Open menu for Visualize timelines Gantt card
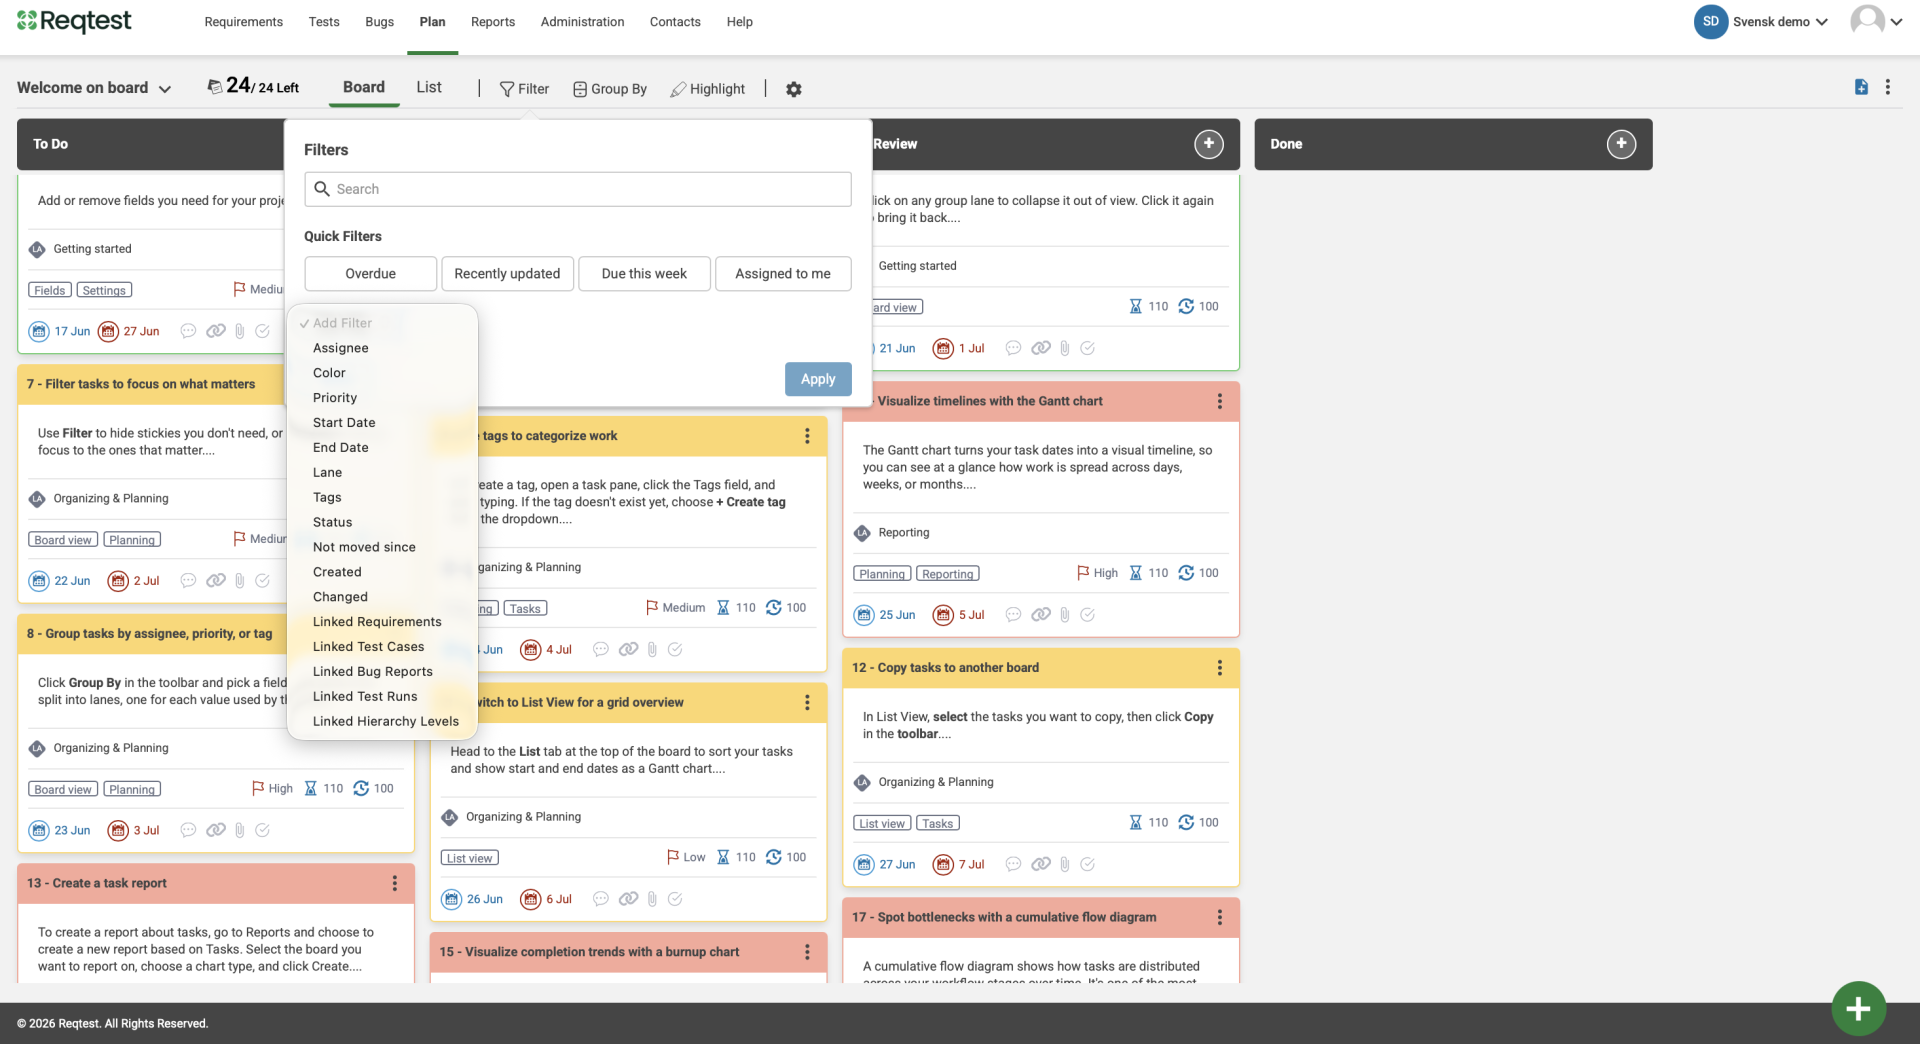Viewport: 1920px width, 1044px height. [x=1219, y=401]
